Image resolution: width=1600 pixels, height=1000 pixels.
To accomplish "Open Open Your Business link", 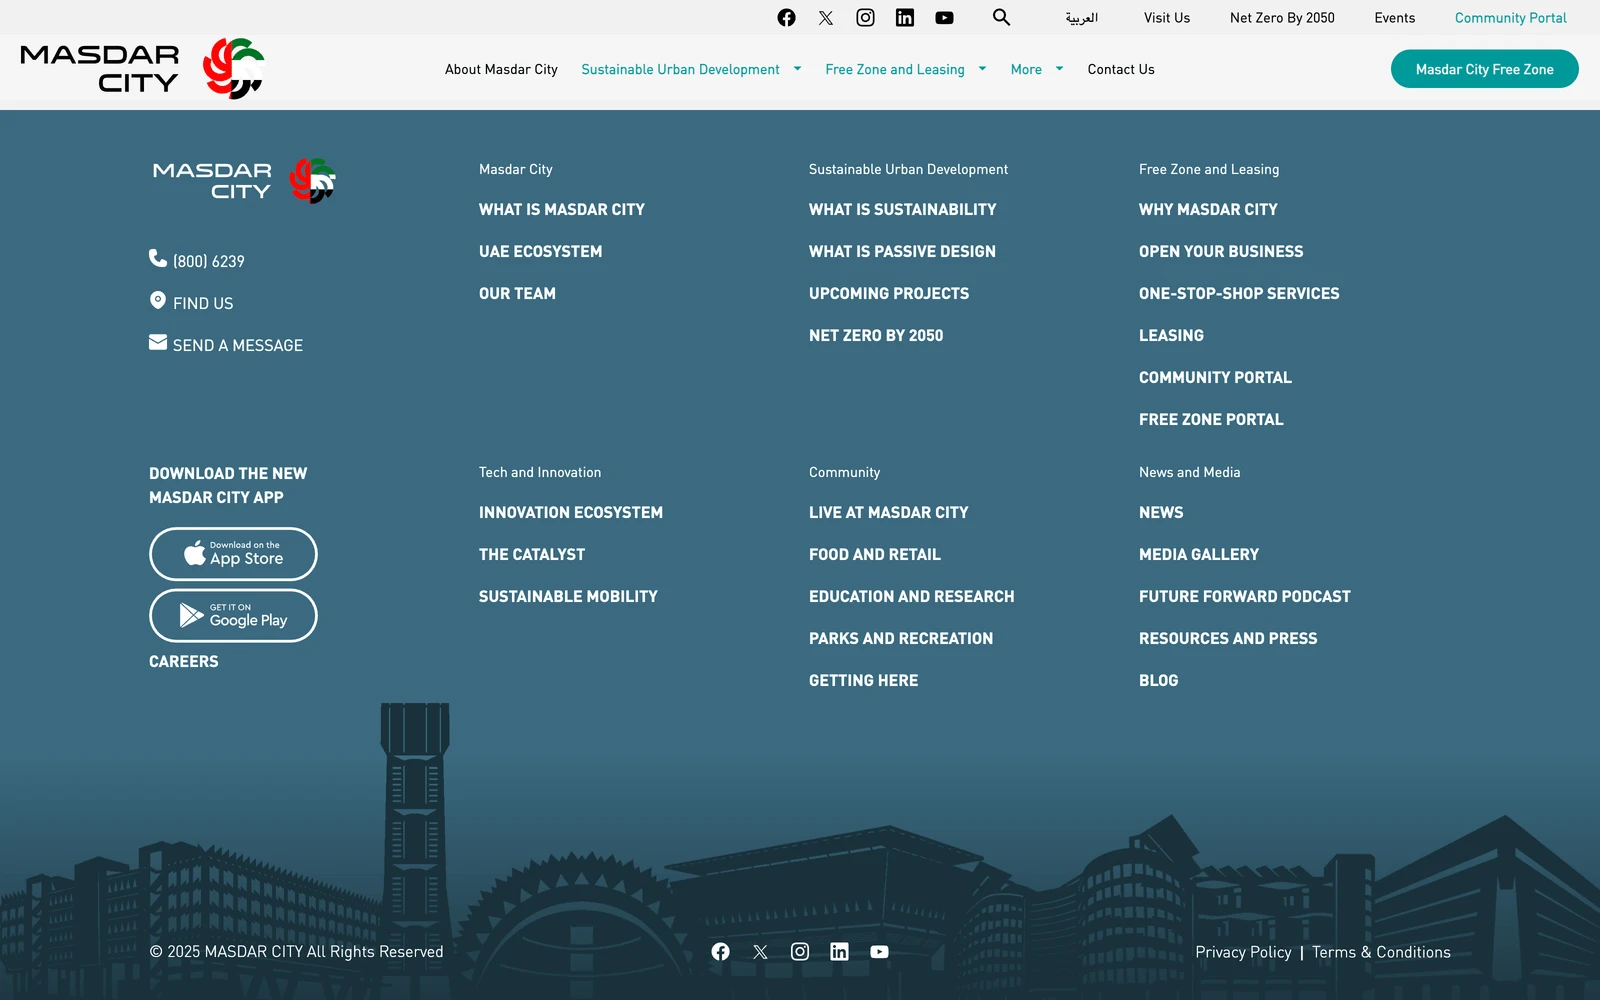I will [1221, 251].
